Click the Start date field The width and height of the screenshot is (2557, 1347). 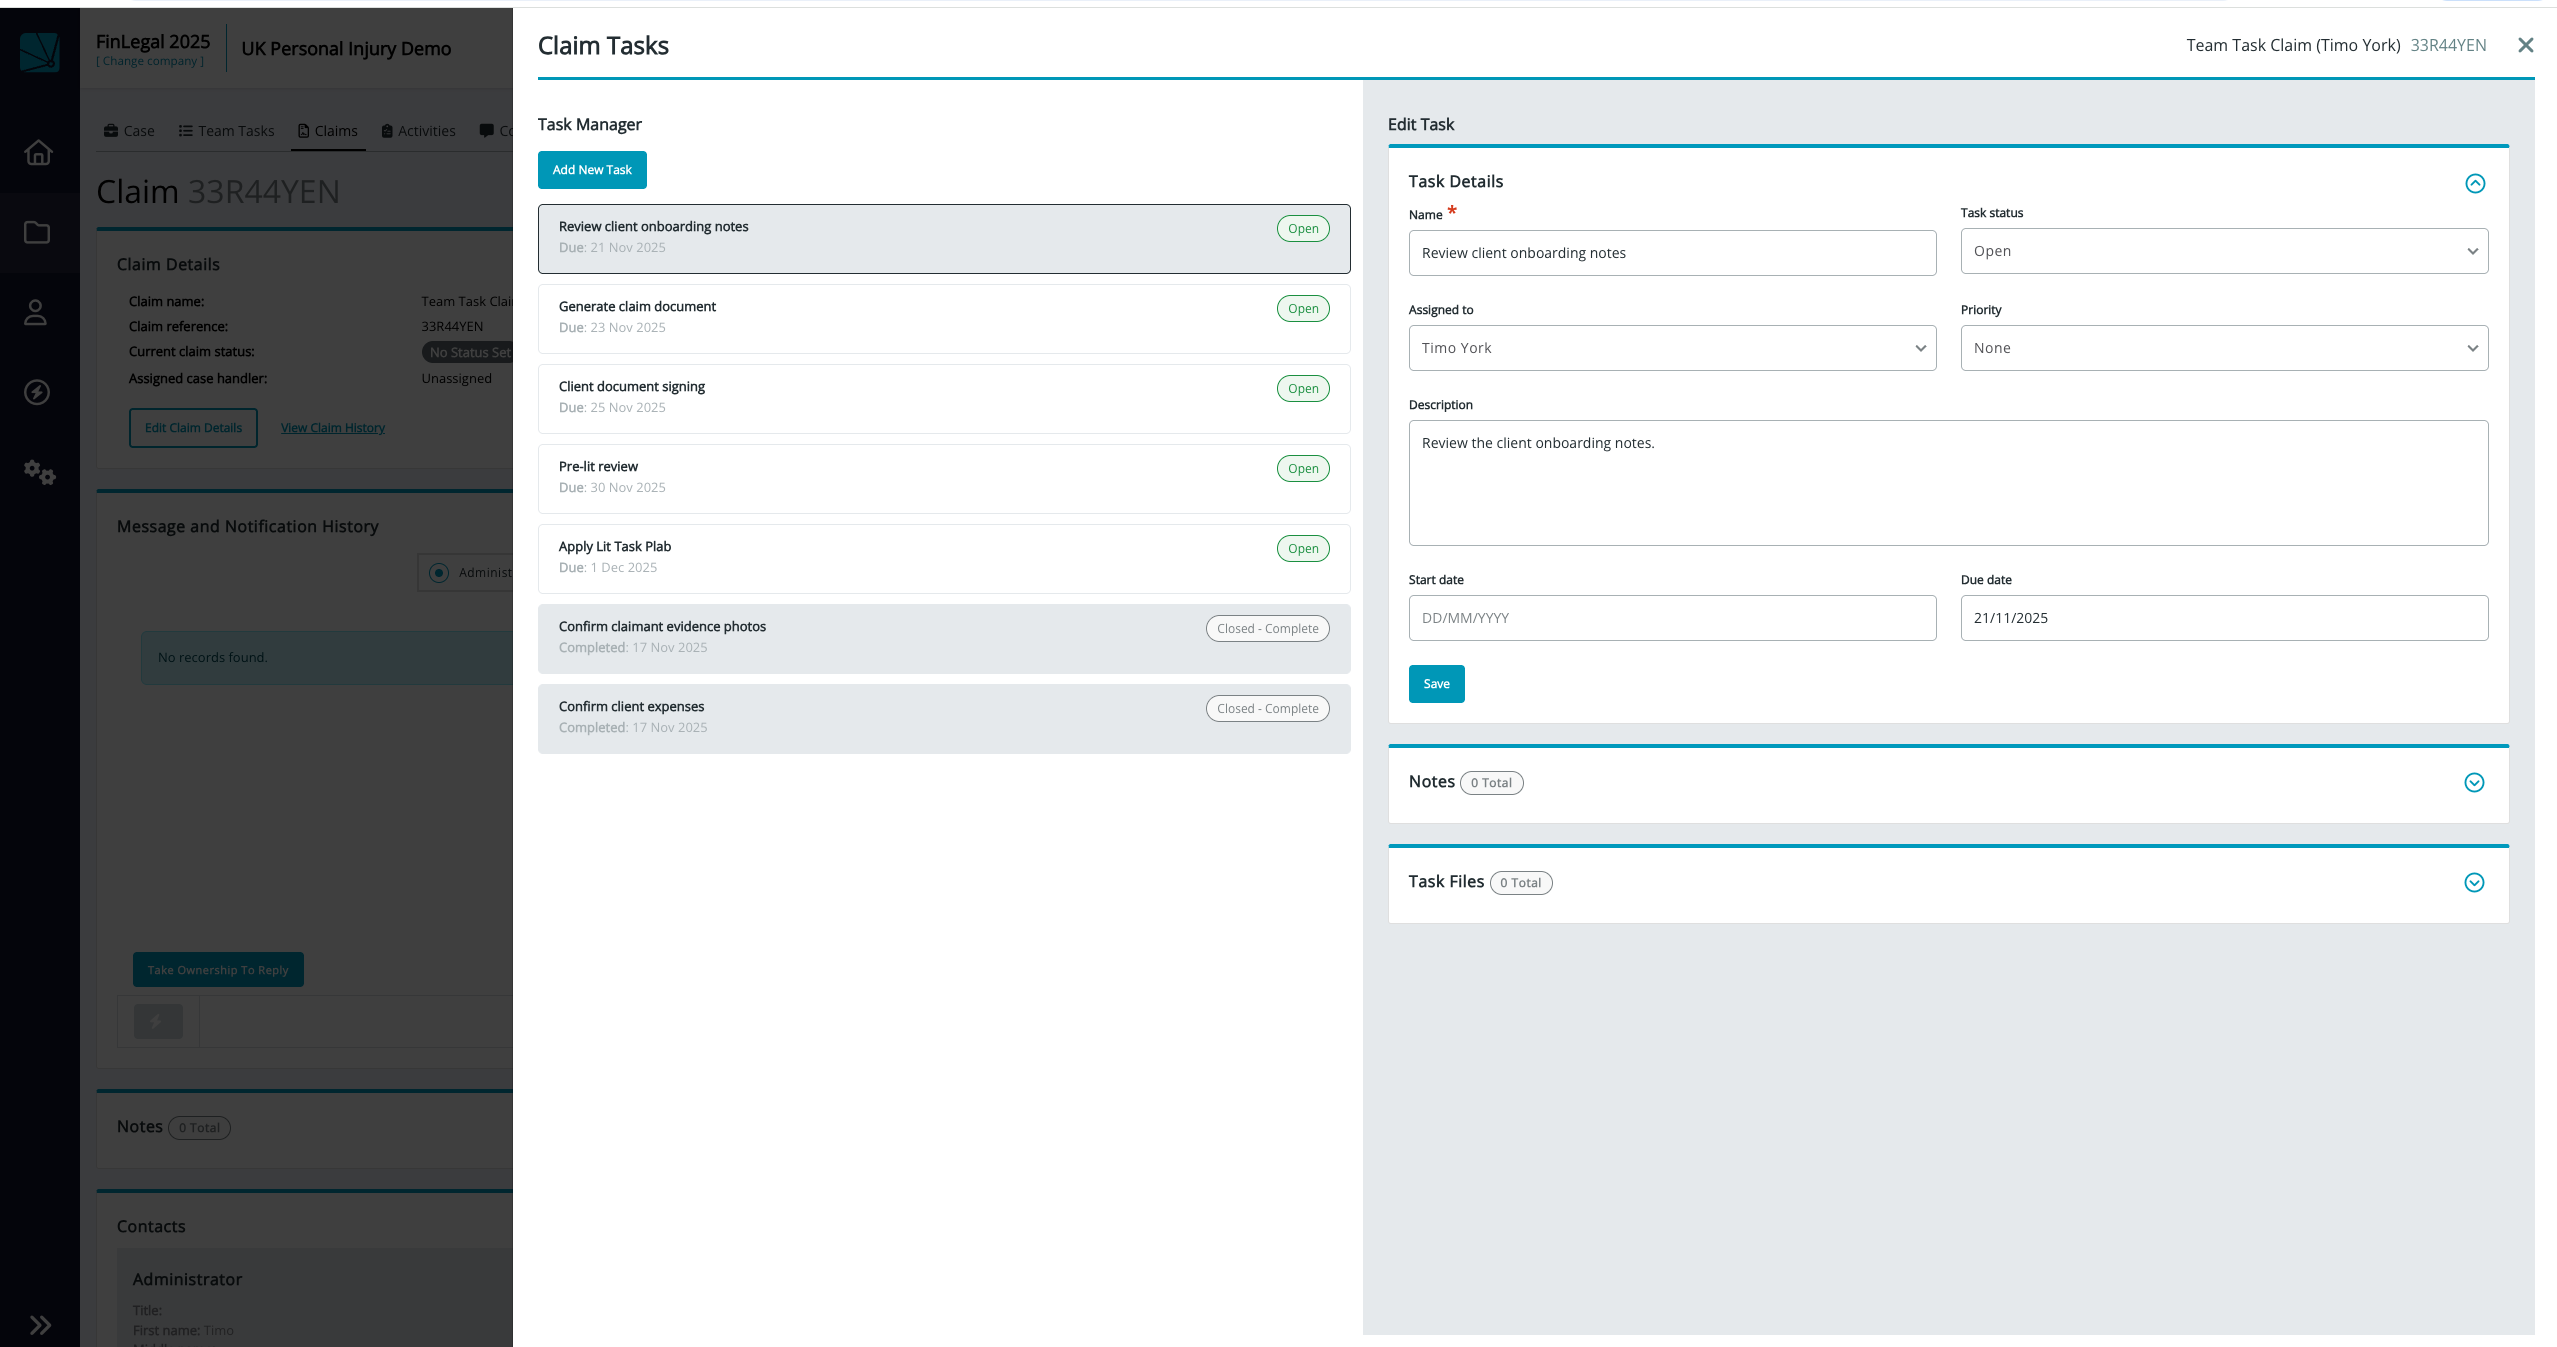point(1671,617)
